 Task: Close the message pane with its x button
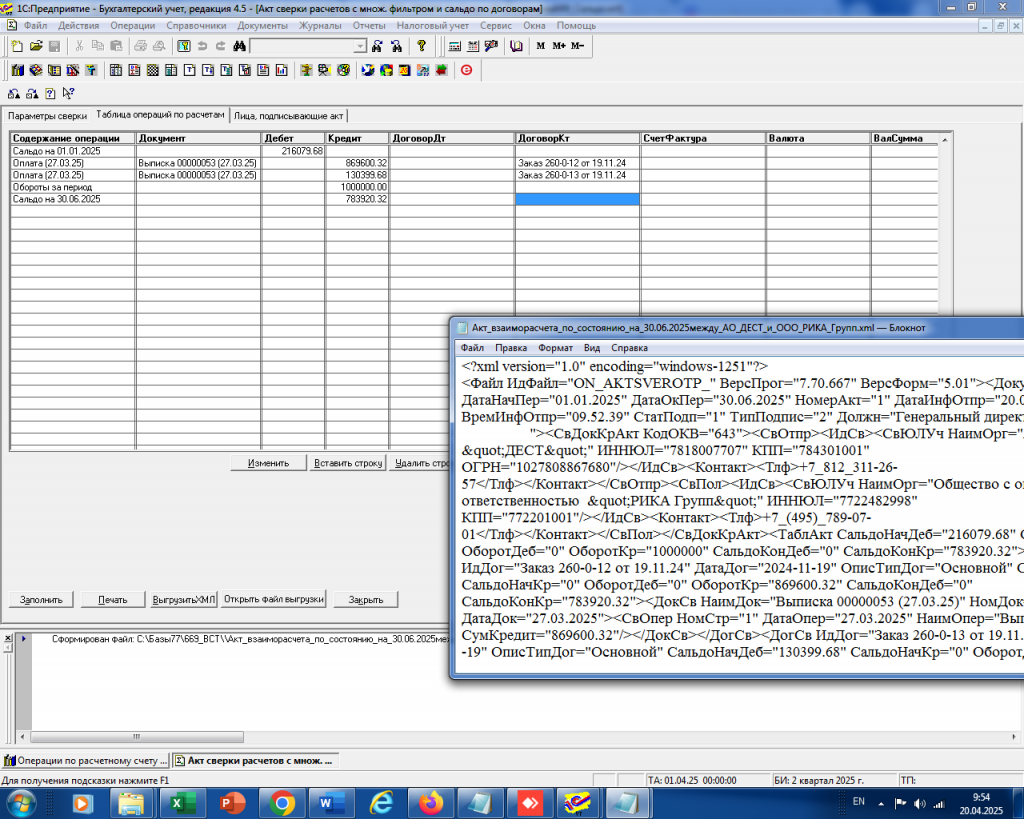[7, 638]
